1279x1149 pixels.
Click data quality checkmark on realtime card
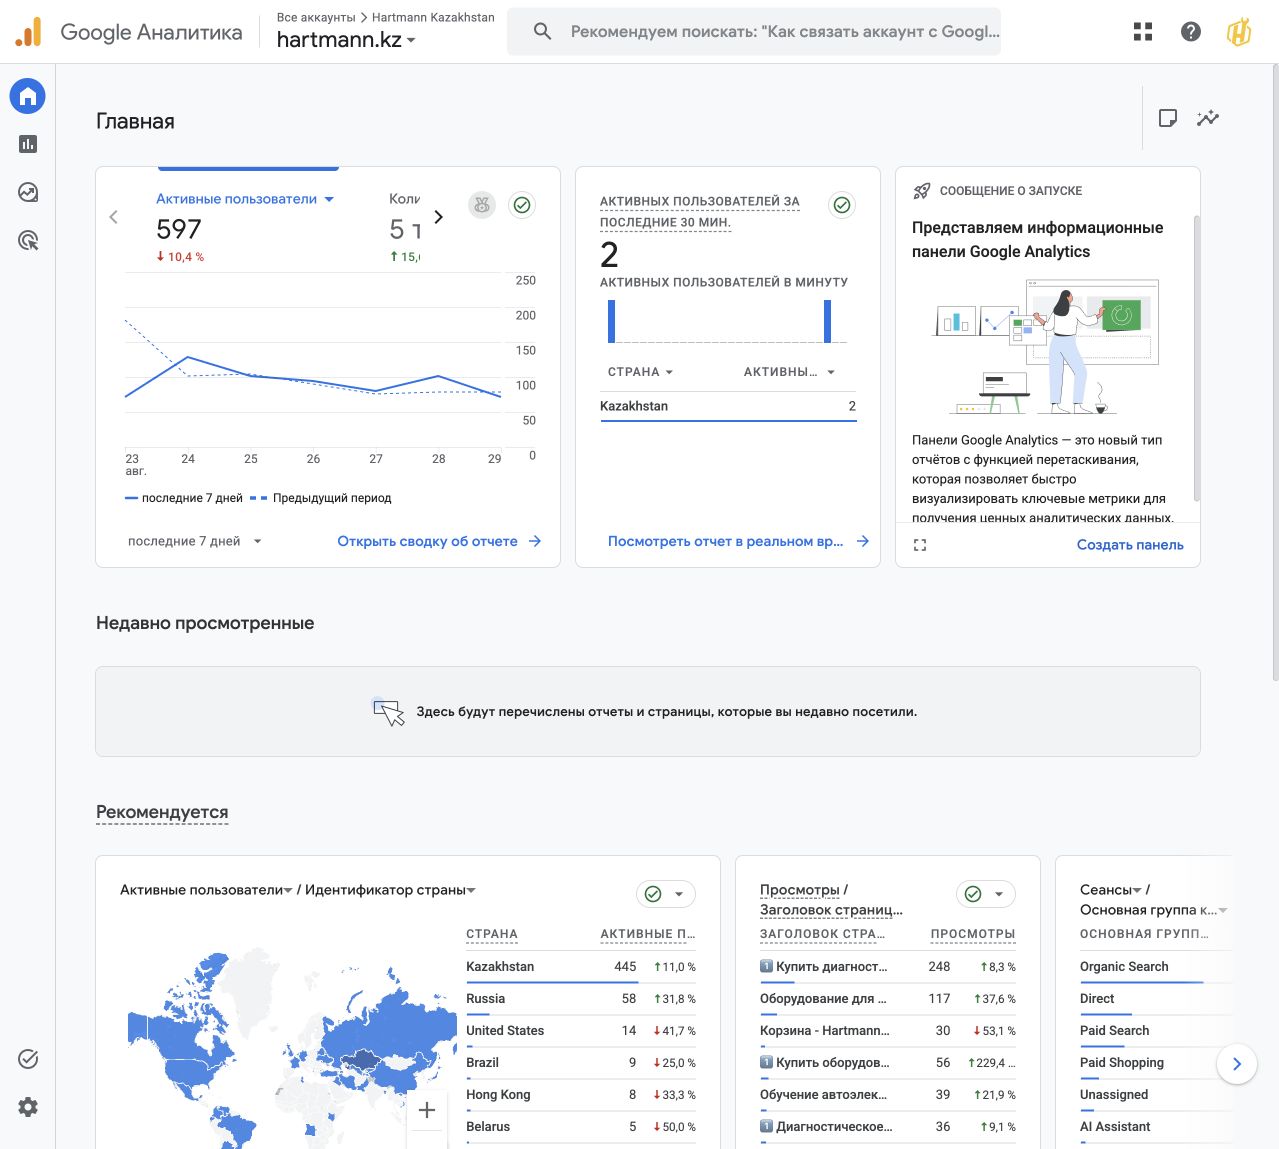pyautogui.click(x=842, y=205)
